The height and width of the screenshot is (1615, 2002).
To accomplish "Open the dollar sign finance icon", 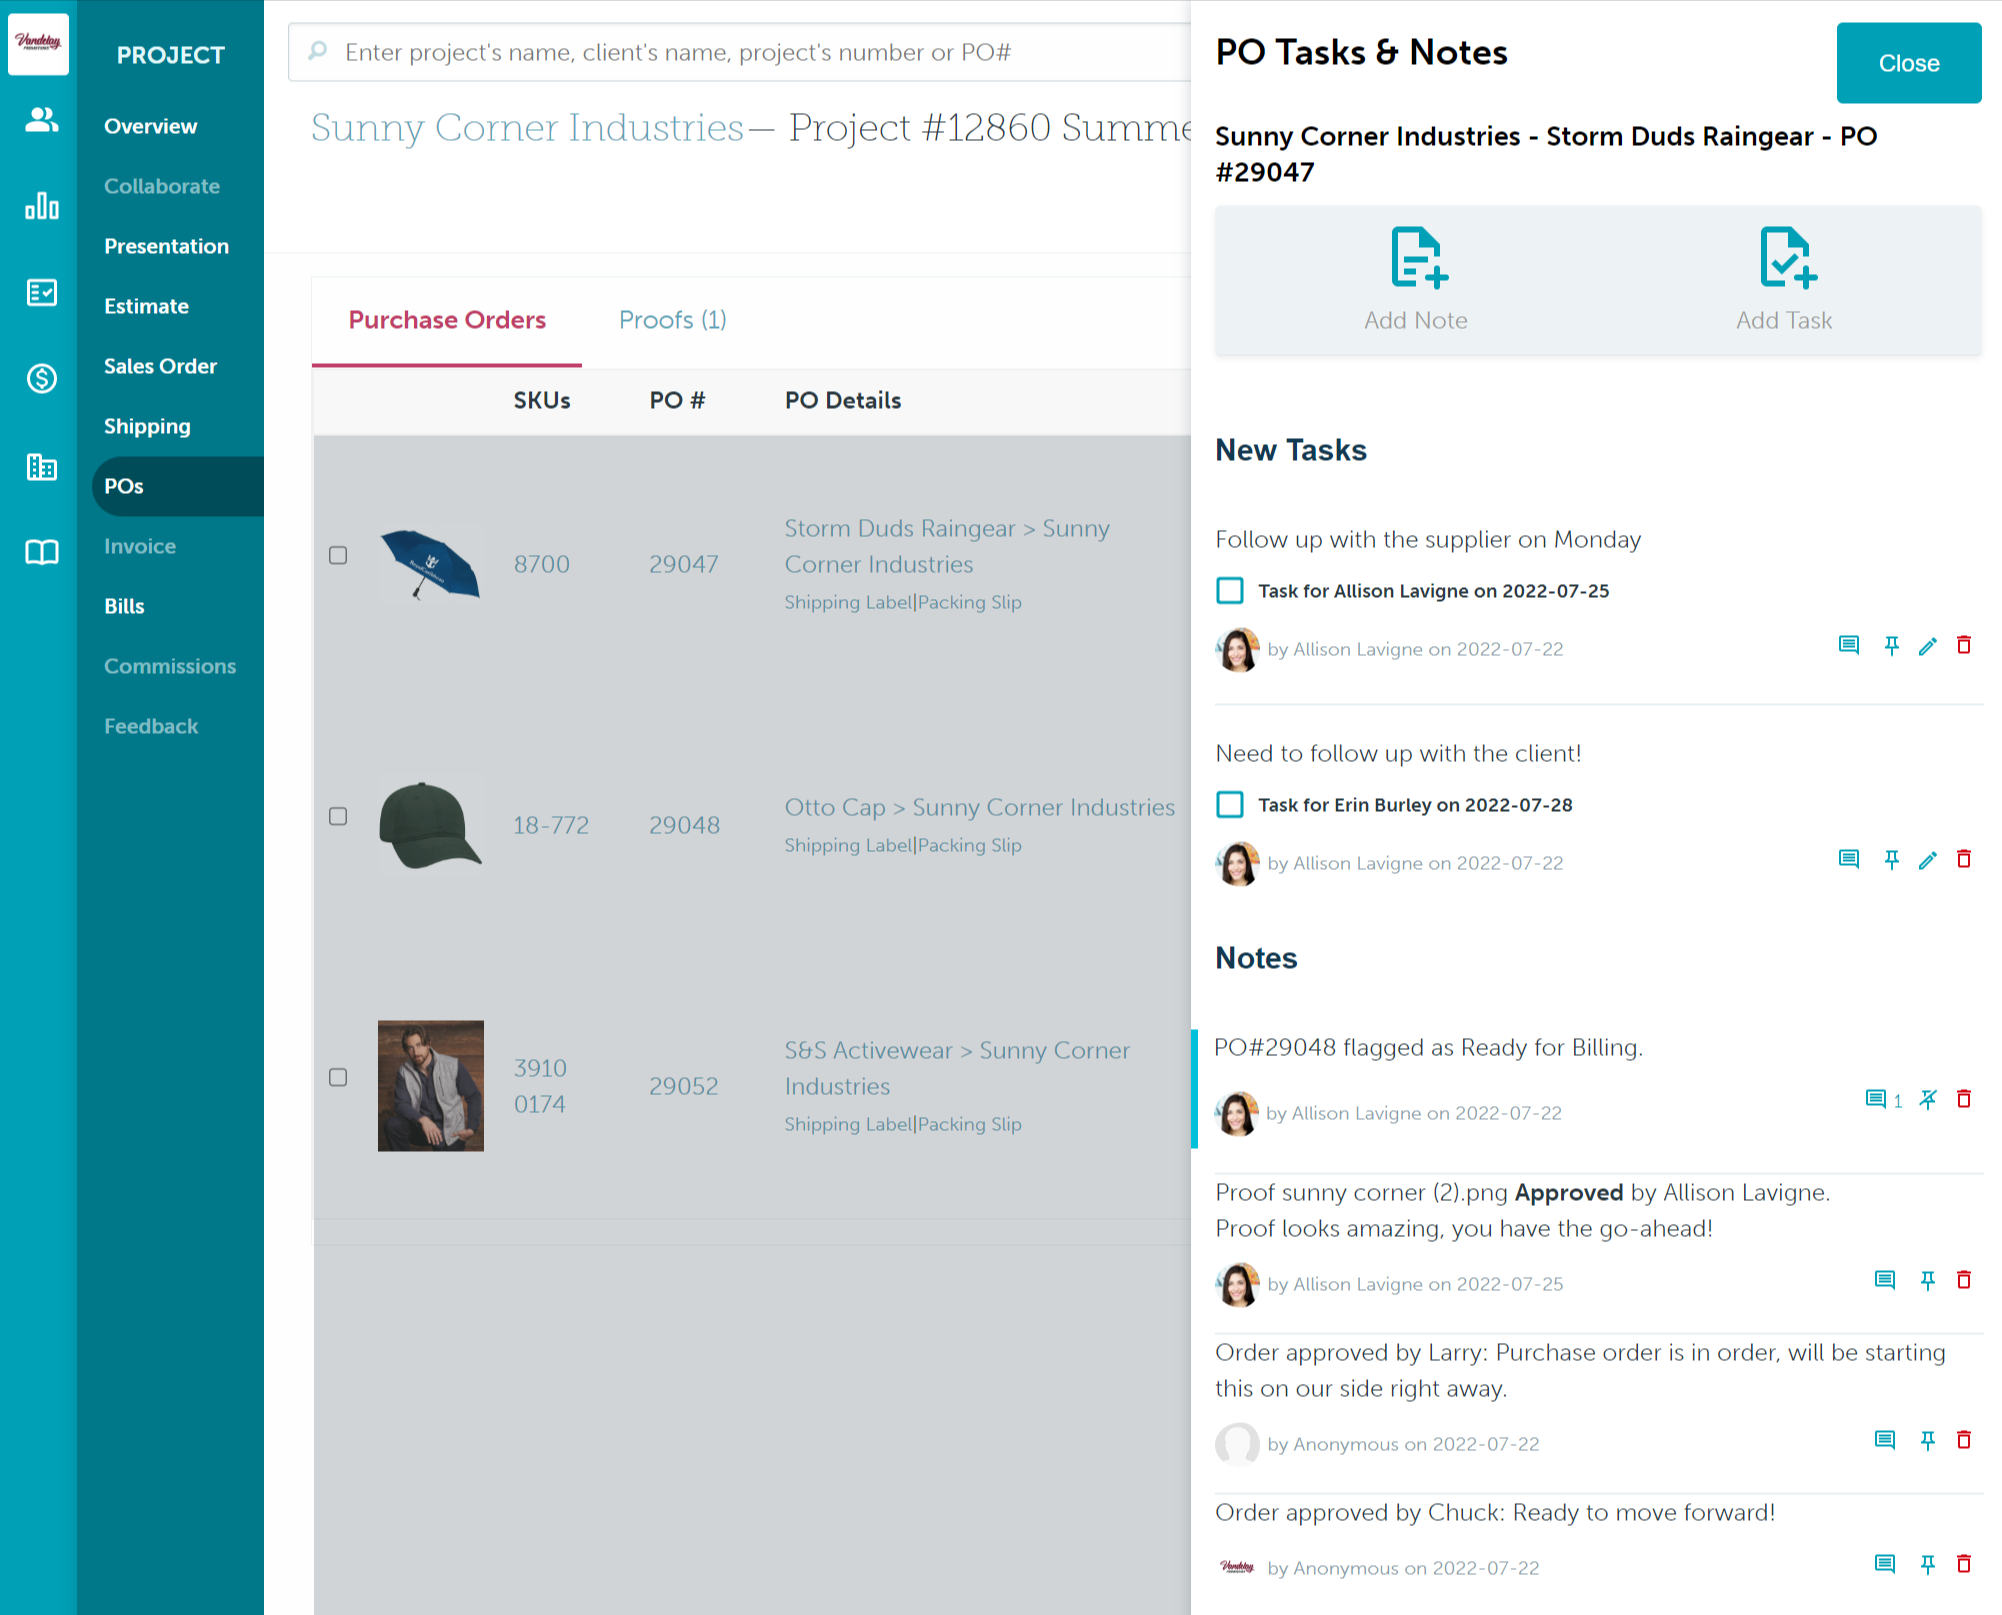I will [41, 378].
